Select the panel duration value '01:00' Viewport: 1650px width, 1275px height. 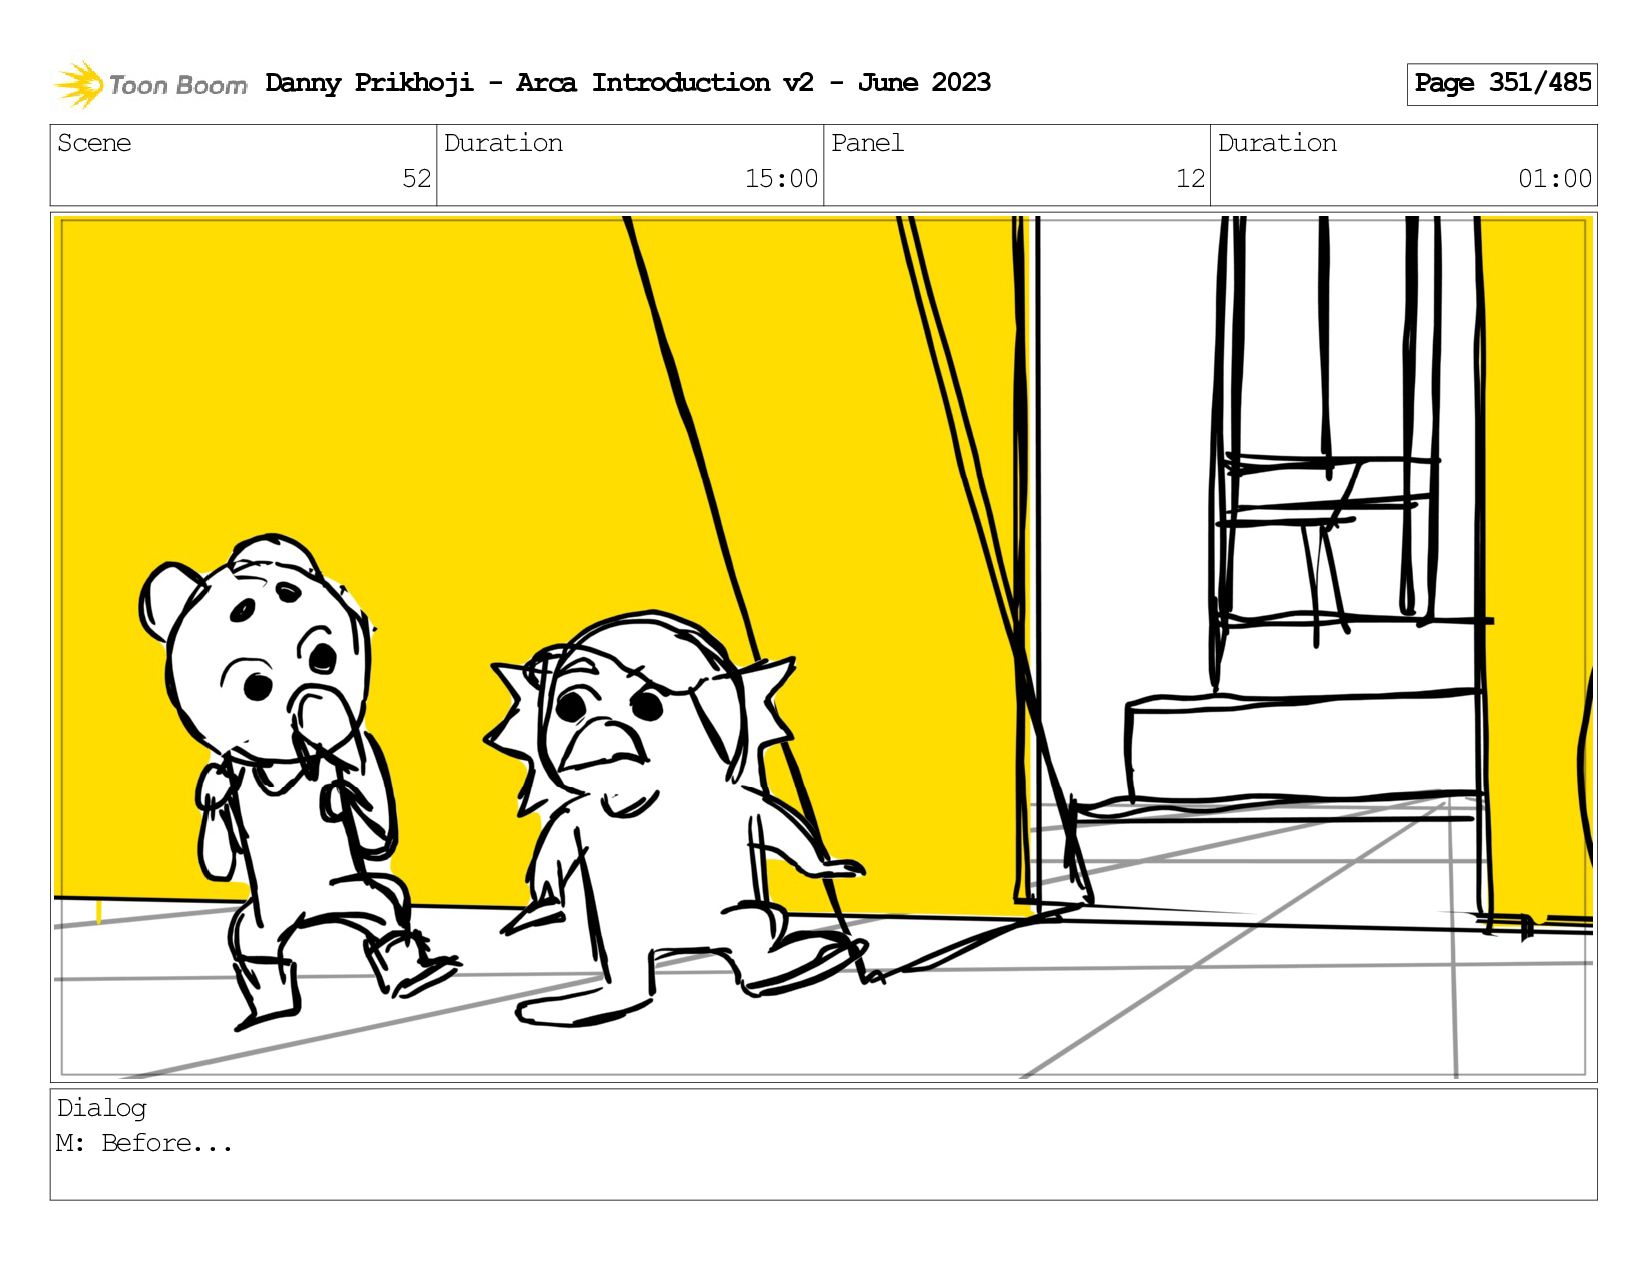[1555, 179]
